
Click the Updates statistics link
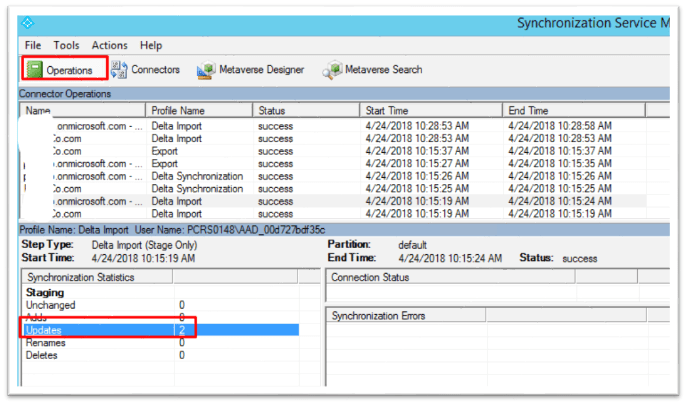44,330
